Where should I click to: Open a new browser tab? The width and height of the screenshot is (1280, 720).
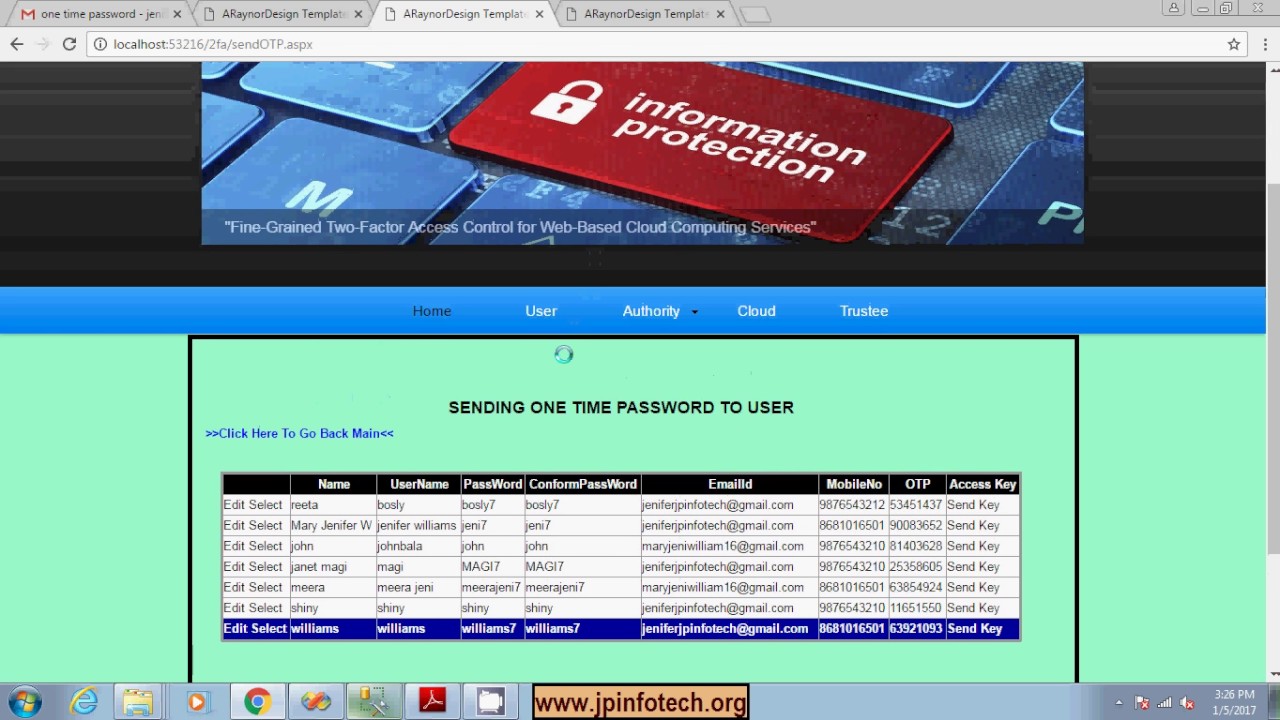755,14
